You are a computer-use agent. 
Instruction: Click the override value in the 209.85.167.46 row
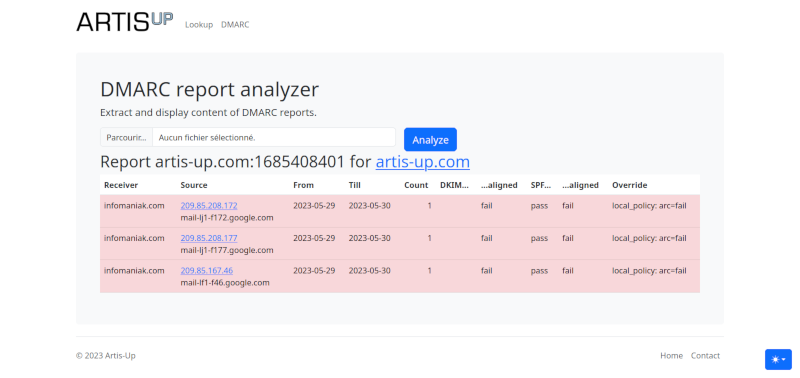click(649, 271)
